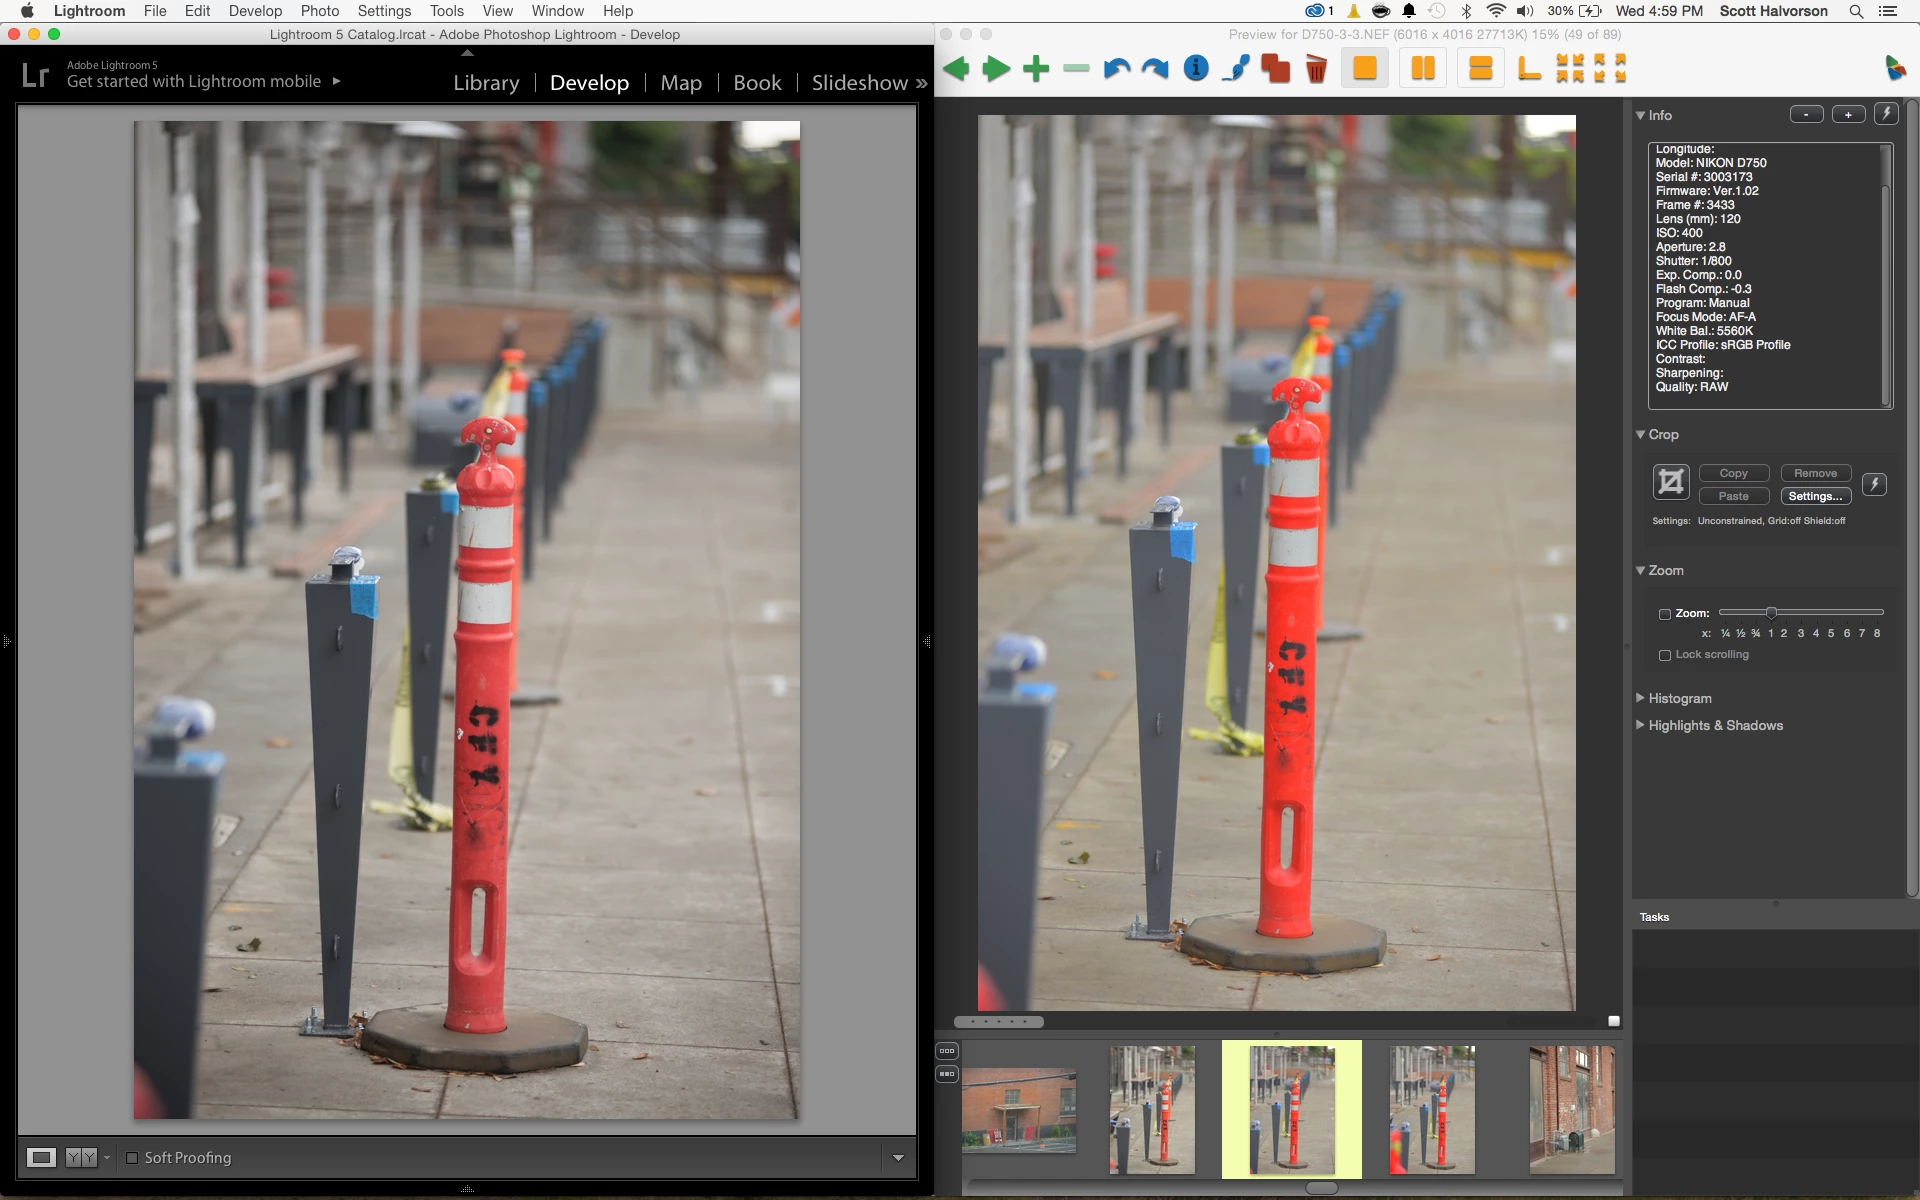Viewport: 1920px width, 1200px height.
Task: Click the green next image arrow
Action: [996, 69]
